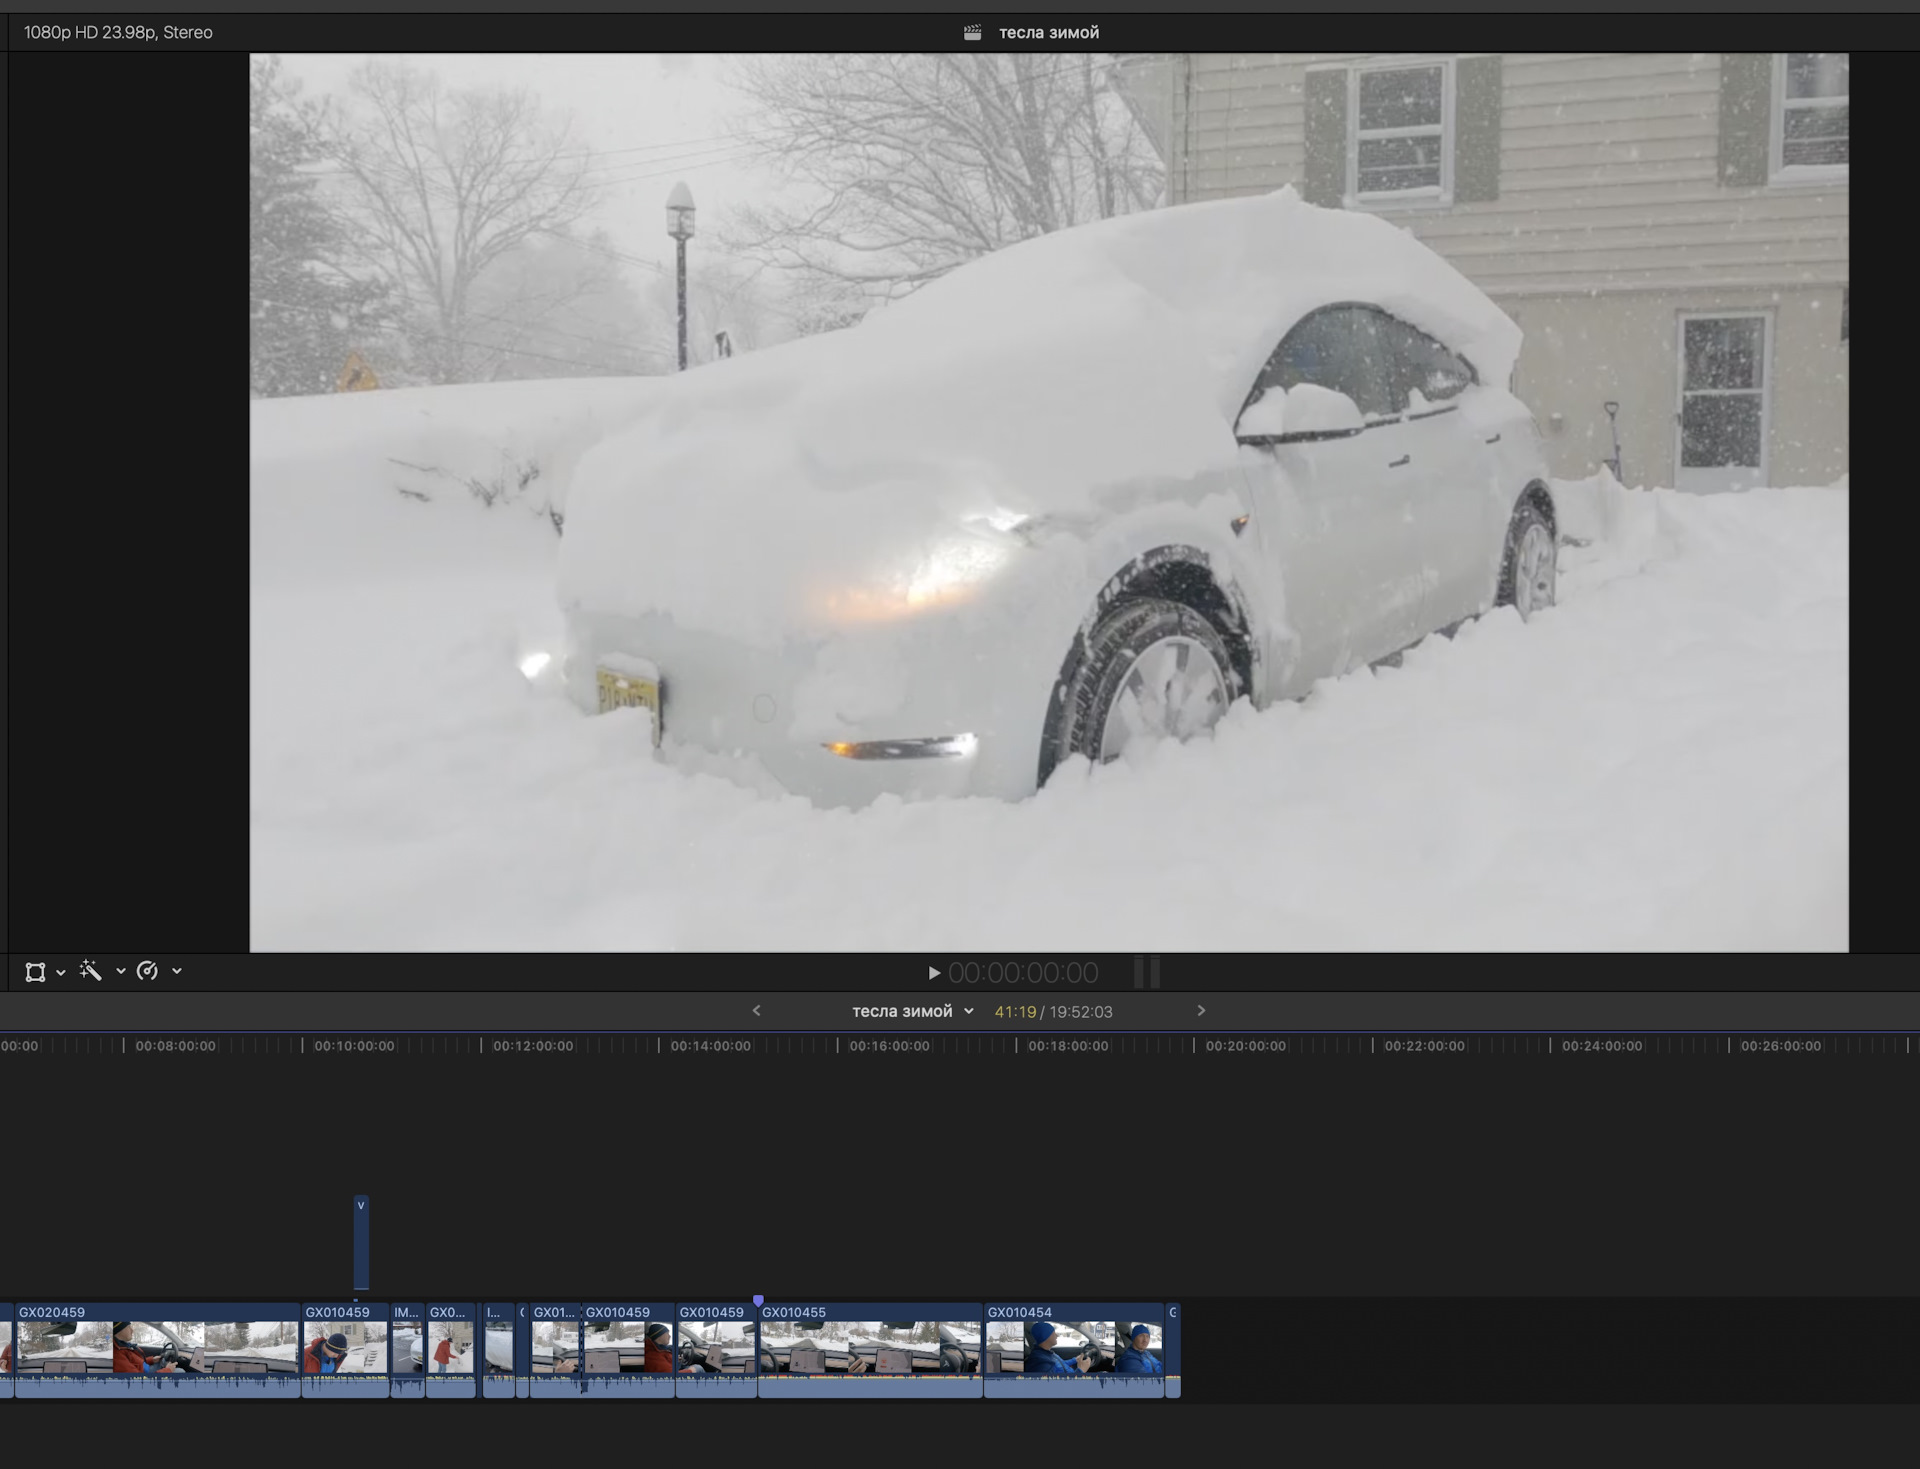Click the Enhancements magic wand icon
Image resolution: width=1920 pixels, height=1469 pixels.
(x=91, y=971)
